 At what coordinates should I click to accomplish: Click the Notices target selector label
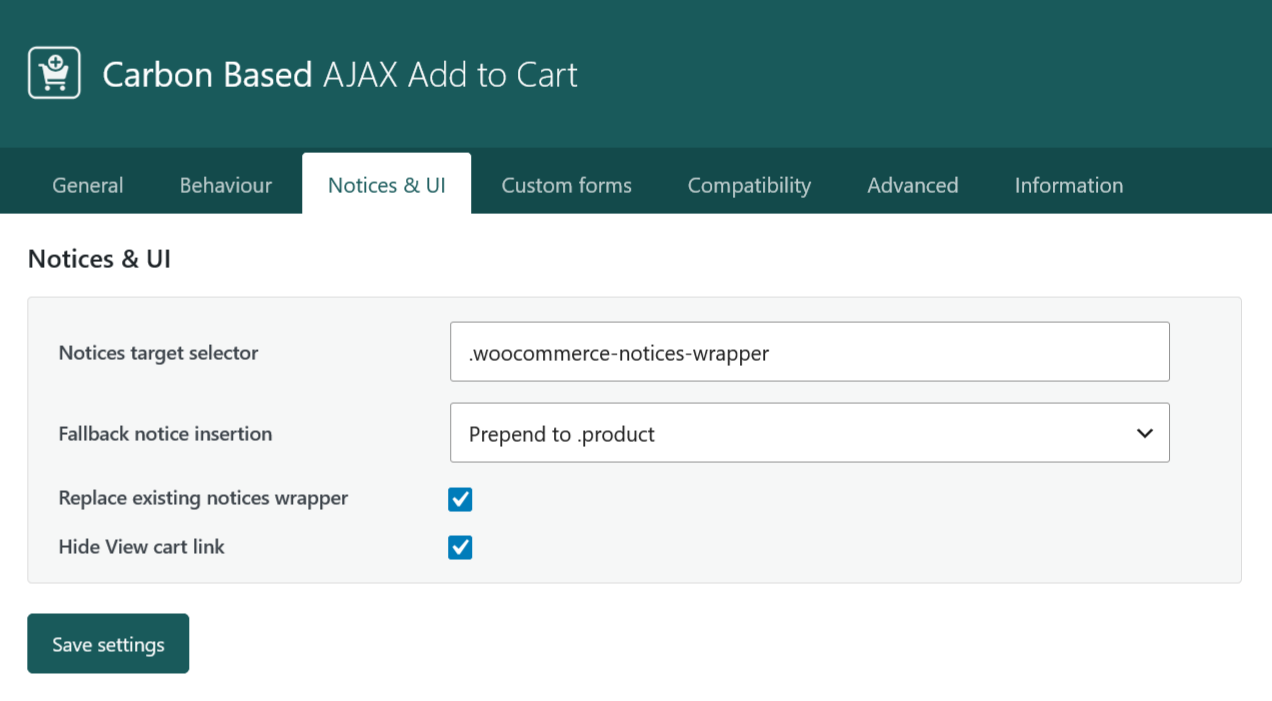pyautogui.click(x=158, y=353)
